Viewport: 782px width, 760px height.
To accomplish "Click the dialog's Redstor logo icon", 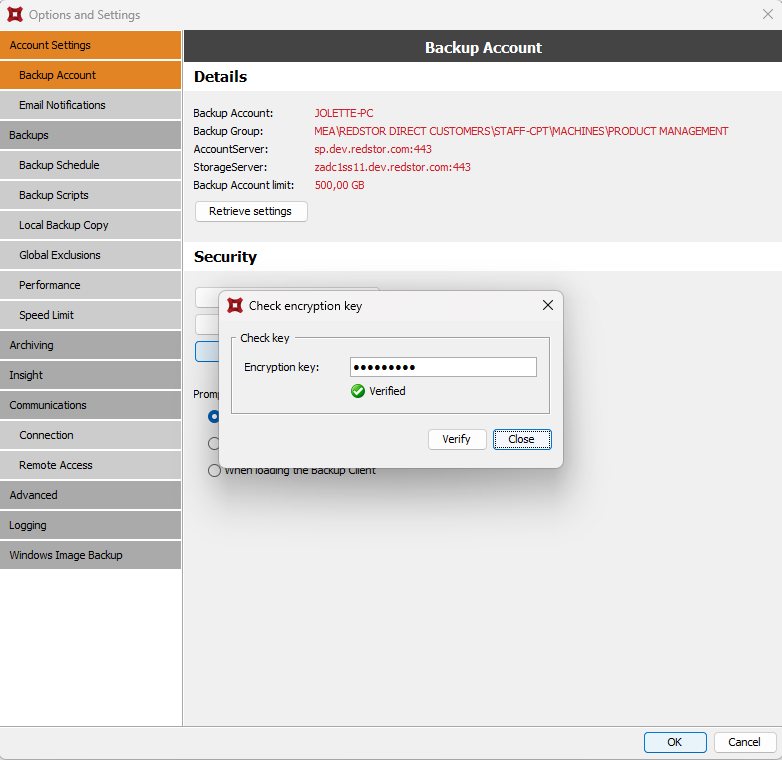I will point(235,305).
